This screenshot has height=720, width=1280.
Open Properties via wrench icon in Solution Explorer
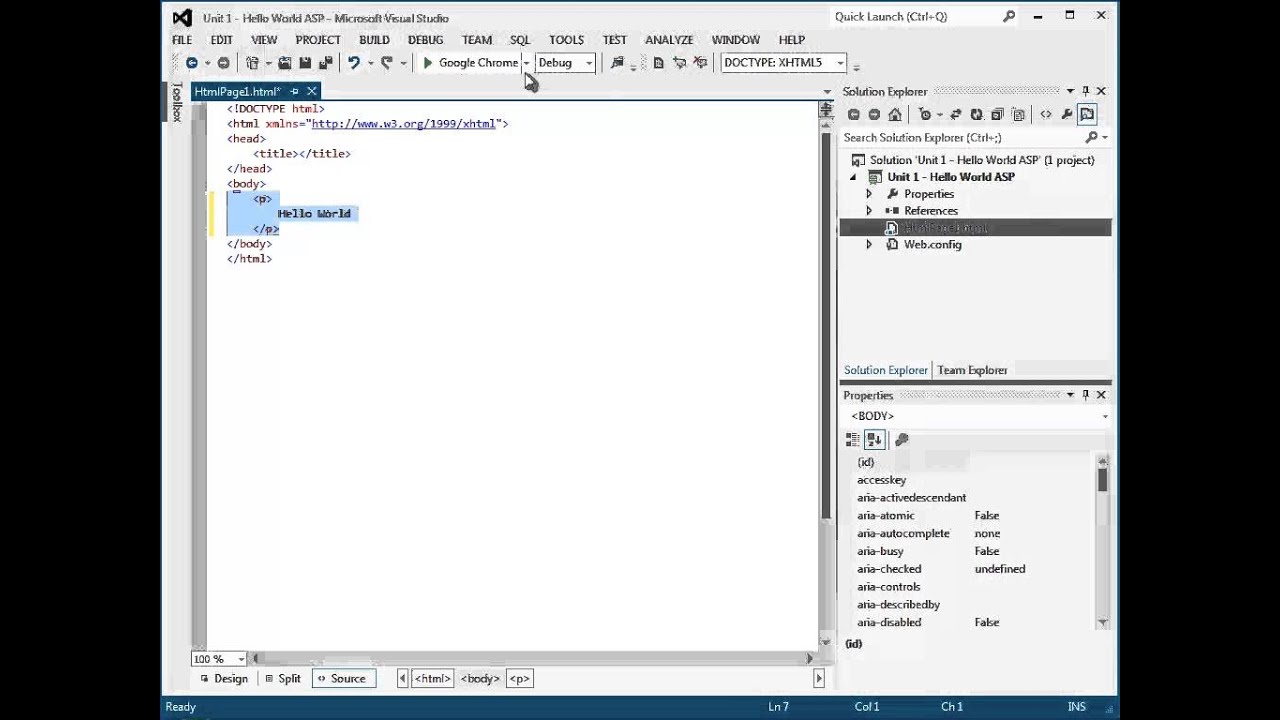click(1067, 115)
